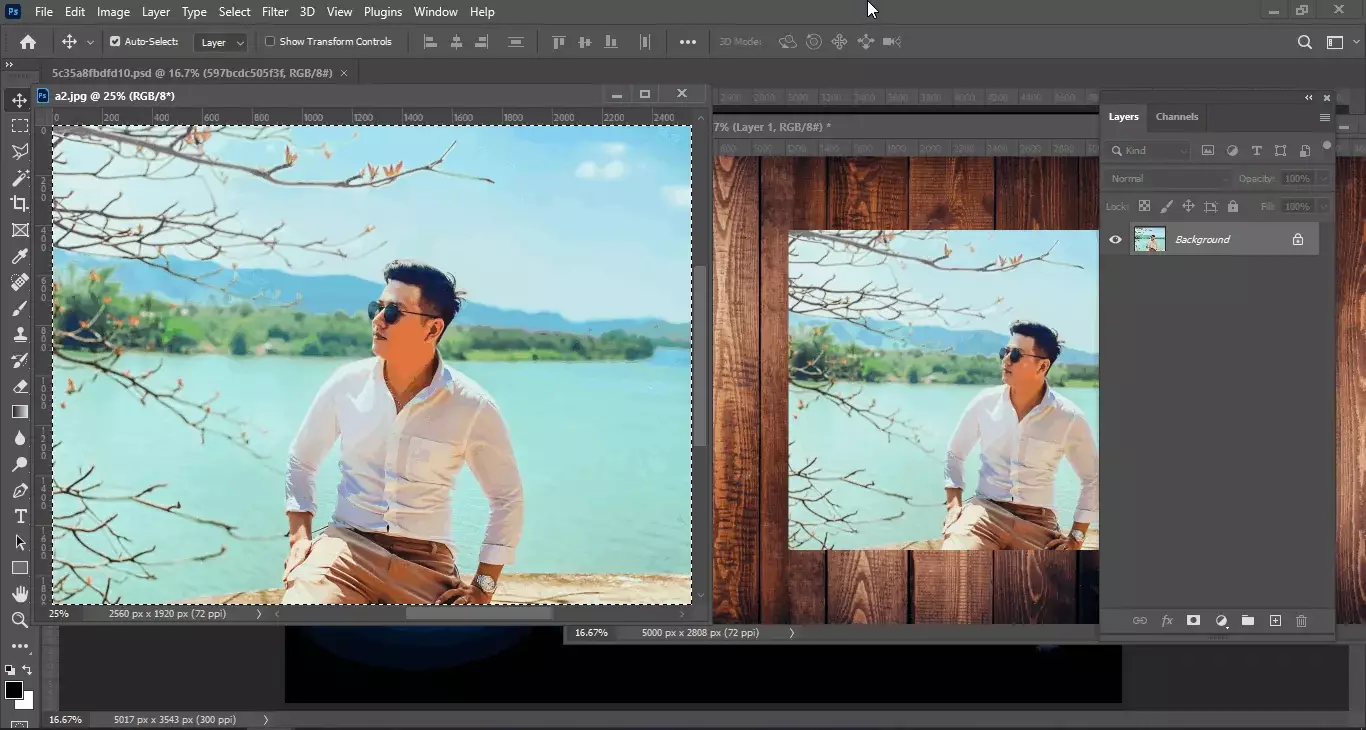Open the Filter menu
This screenshot has height=730, width=1366.
275,11
